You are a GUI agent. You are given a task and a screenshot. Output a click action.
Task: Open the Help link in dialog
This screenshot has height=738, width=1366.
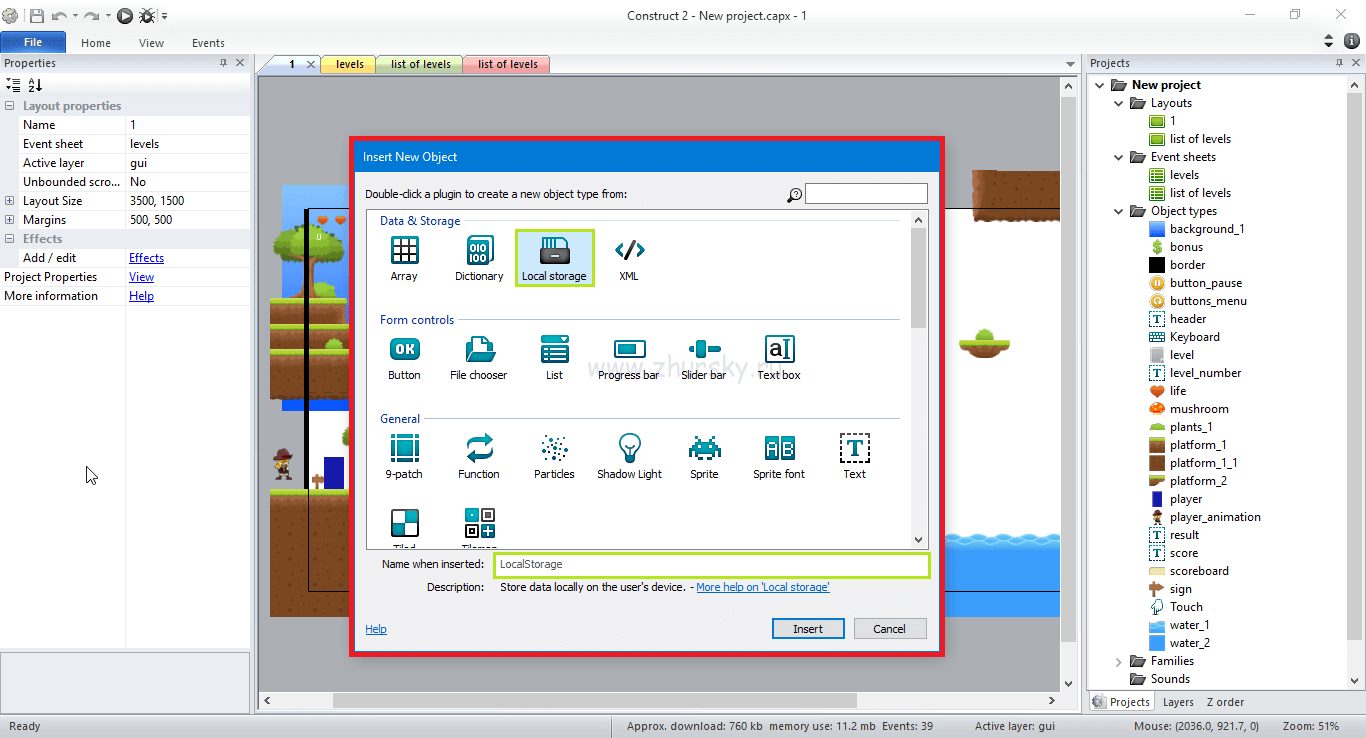376,629
